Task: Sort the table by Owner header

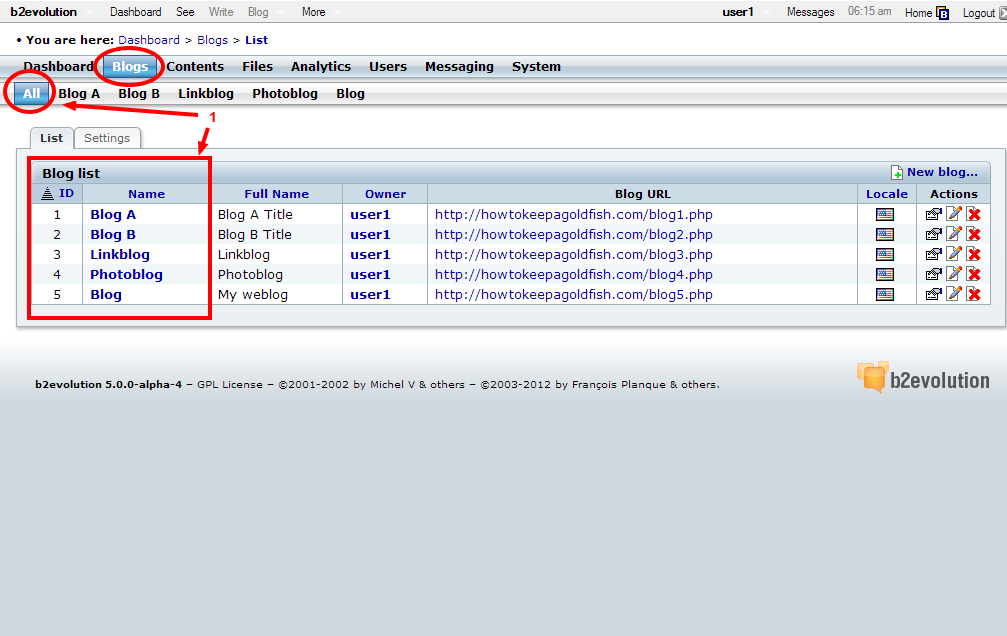Action: pyautogui.click(x=385, y=194)
